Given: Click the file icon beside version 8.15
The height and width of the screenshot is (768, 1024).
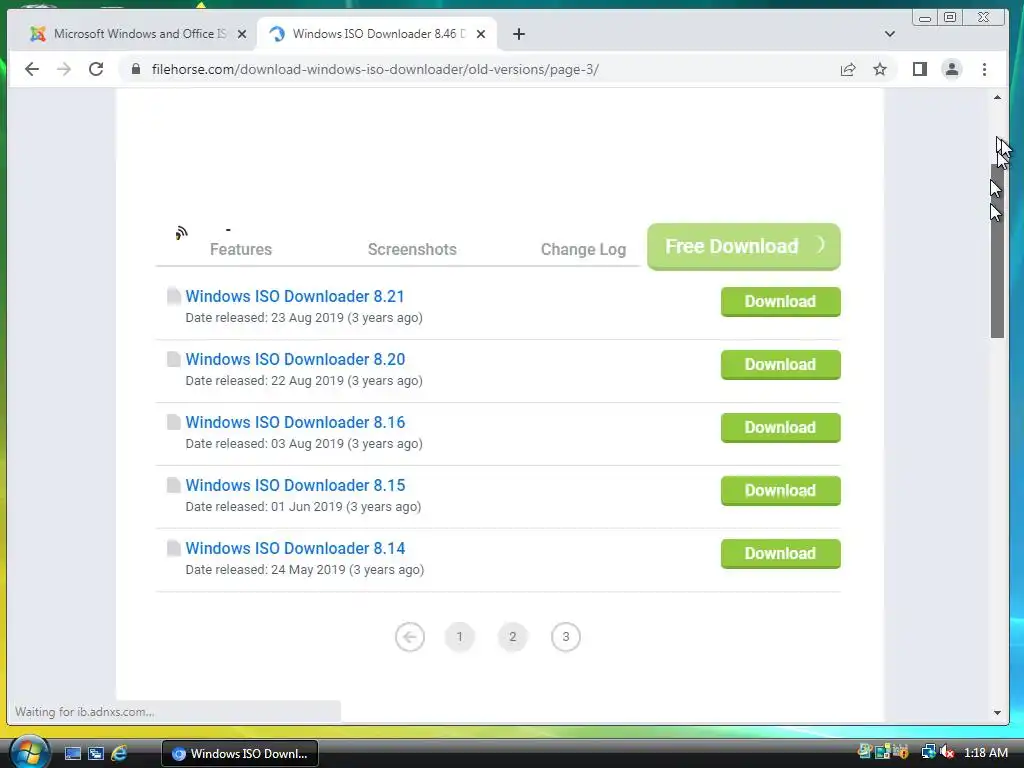Looking at the screenshot, I should 173,485.
